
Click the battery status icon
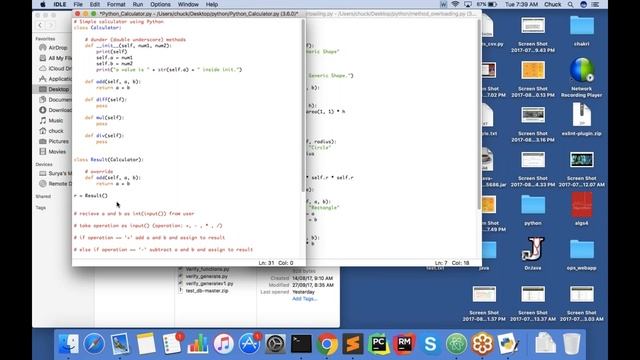(x=493, y=4)
